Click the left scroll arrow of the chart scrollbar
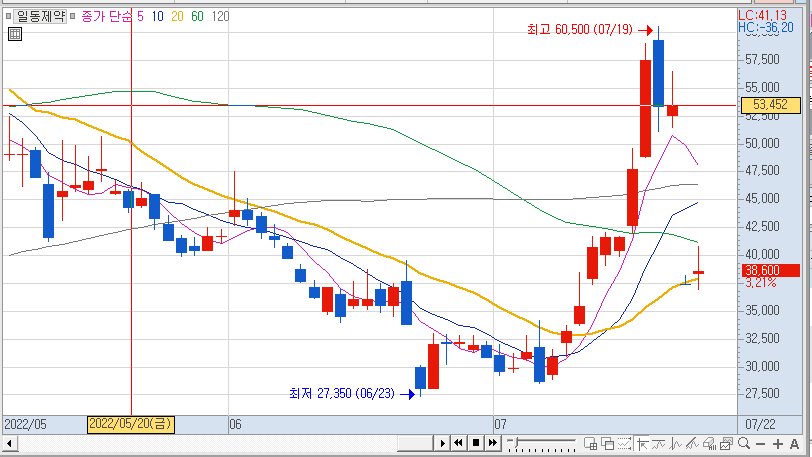 click(9, 444)
